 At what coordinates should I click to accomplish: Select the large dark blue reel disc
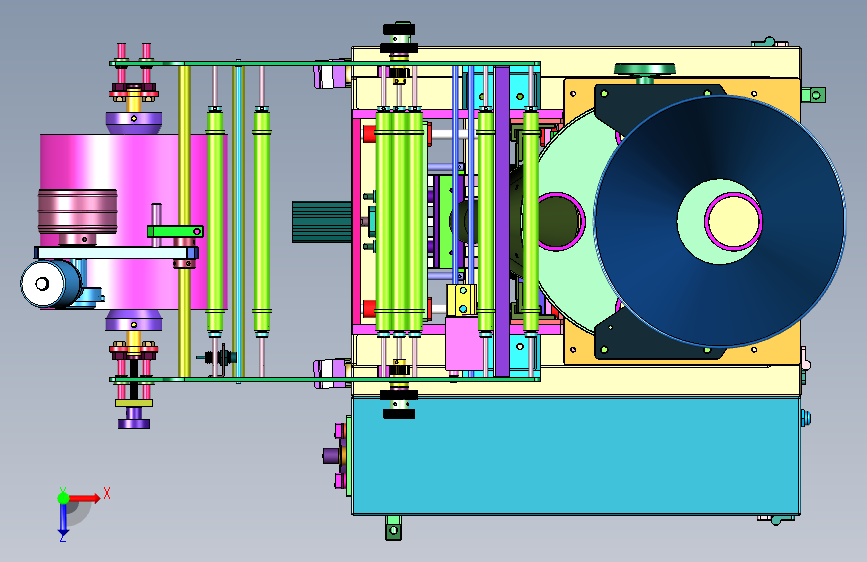click(719, 221)
